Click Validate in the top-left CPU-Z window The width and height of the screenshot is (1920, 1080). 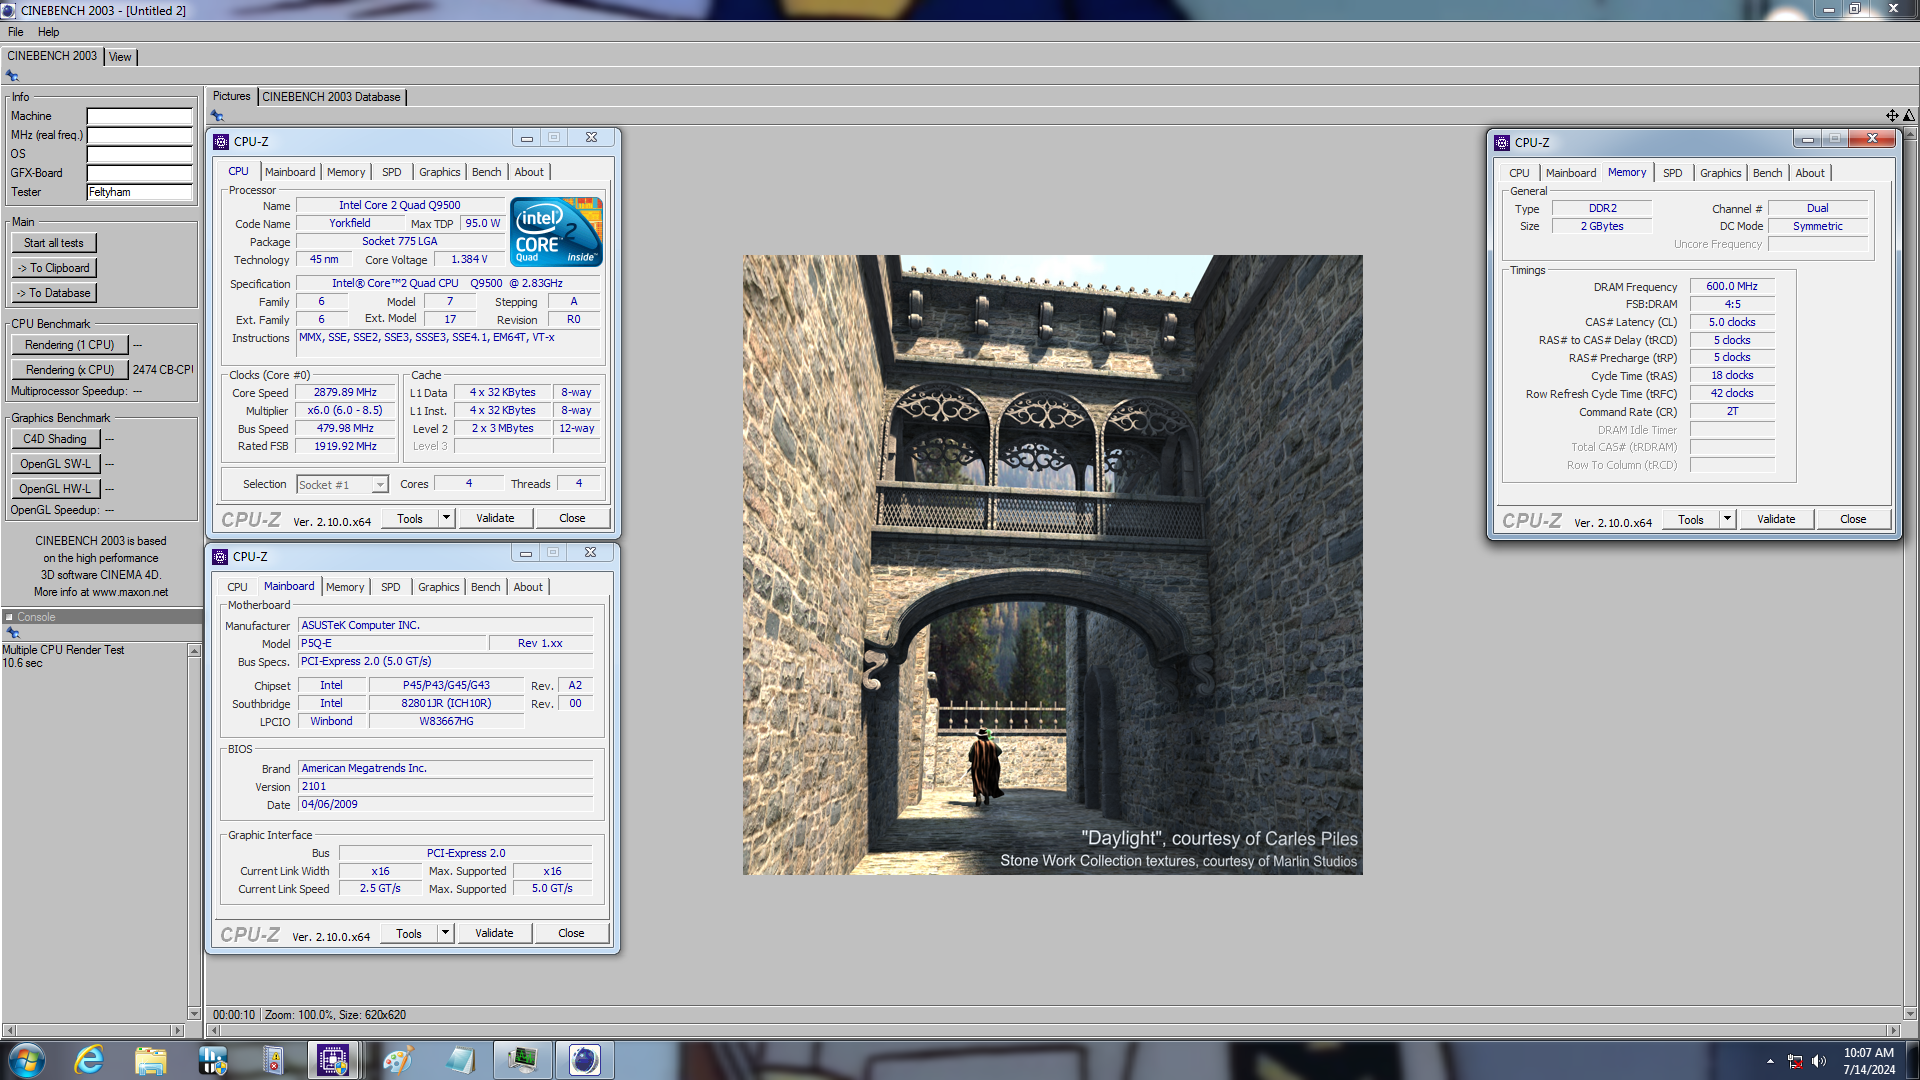pyautogui.click(x=495, y=518)
